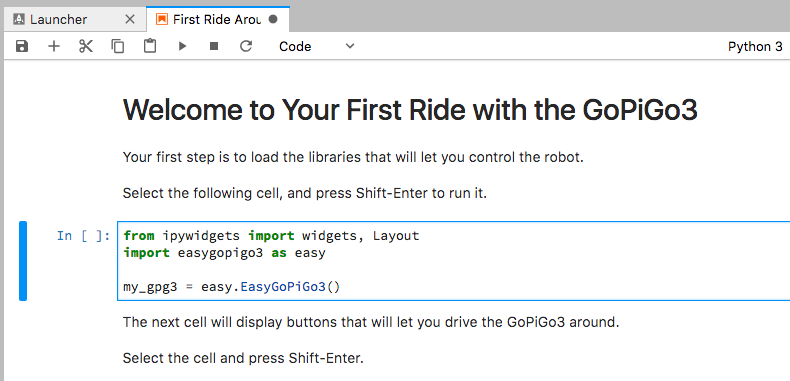Open the cell type Code dropdown
This screenshot has width=790, height=381.
pyautogui.click(x=317, y=46)
